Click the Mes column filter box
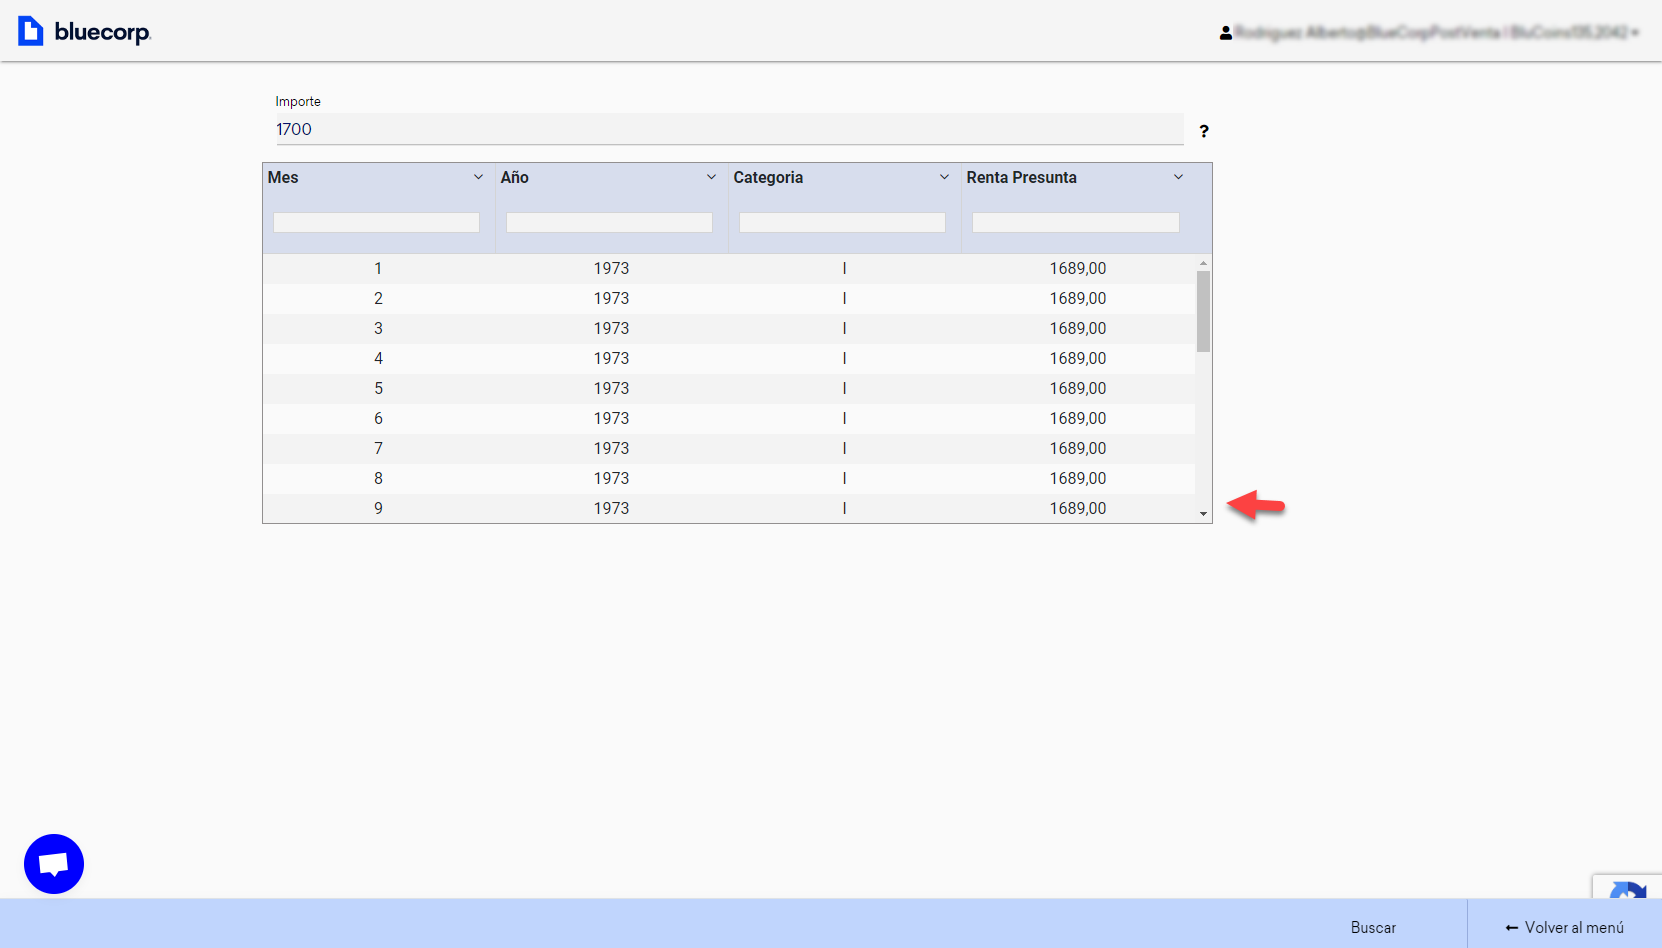Image resolution: width=1662 pixels, height=948 pixels. pyautogui.click(x=376, y=222)
